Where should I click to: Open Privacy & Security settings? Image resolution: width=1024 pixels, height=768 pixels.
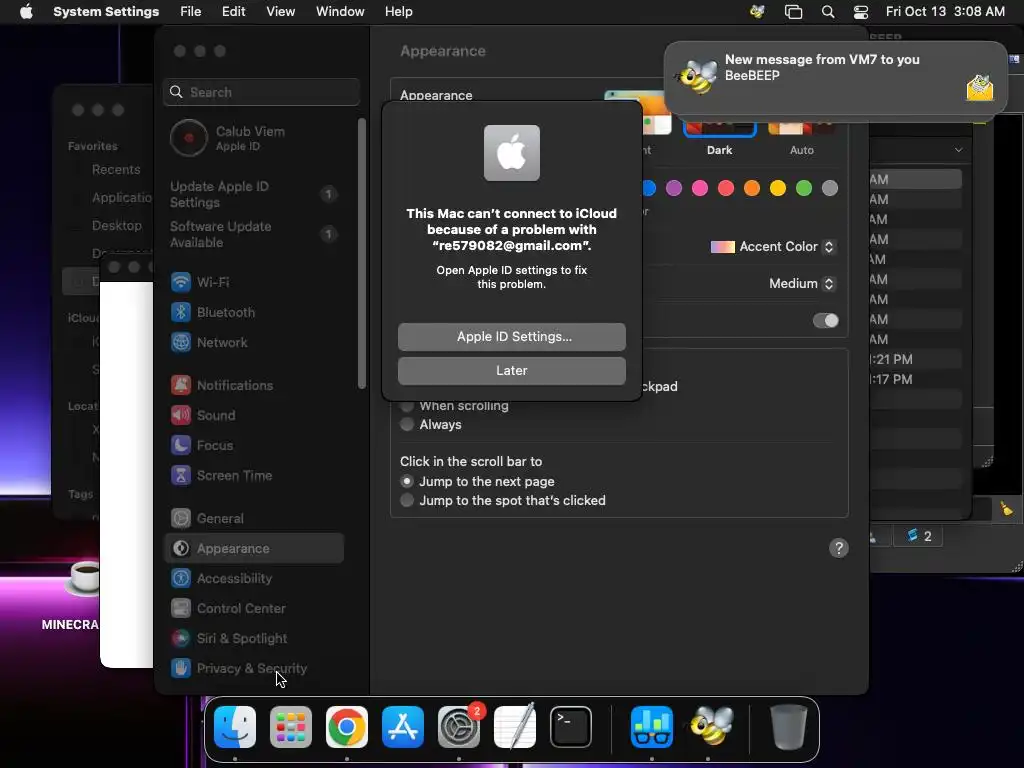pyautogui.click(x=255, y=669)
